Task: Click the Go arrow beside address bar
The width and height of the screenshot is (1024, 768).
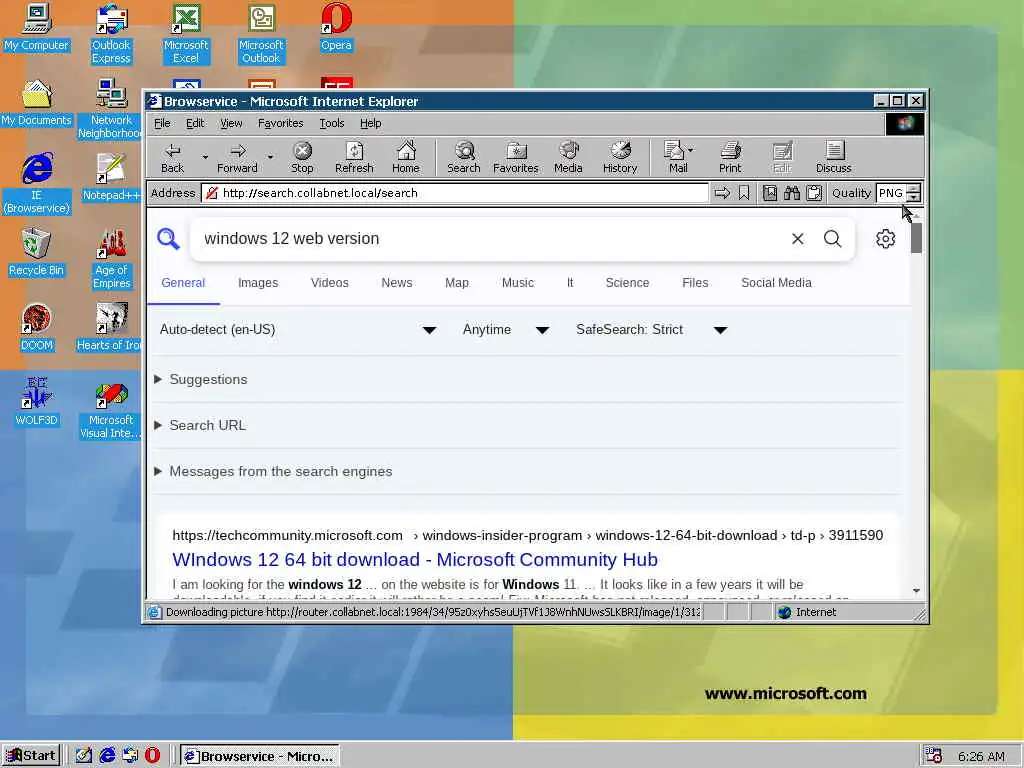Action: point(722,193)
